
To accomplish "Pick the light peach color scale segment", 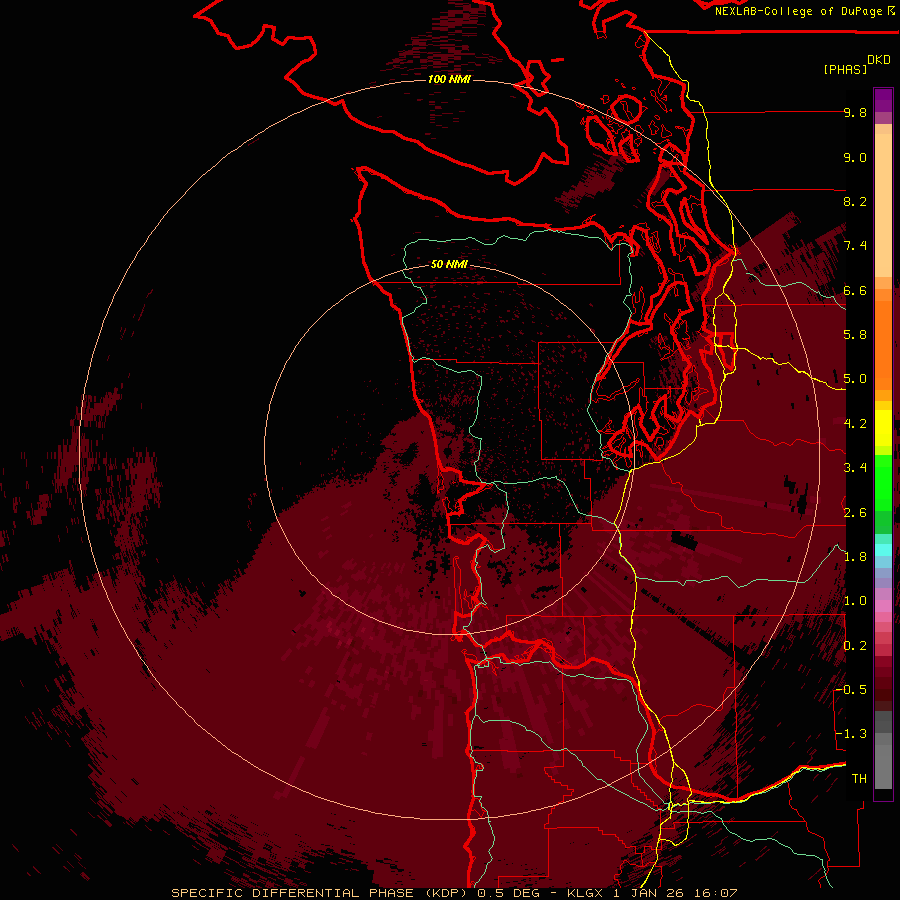I will tap(883, 207).
